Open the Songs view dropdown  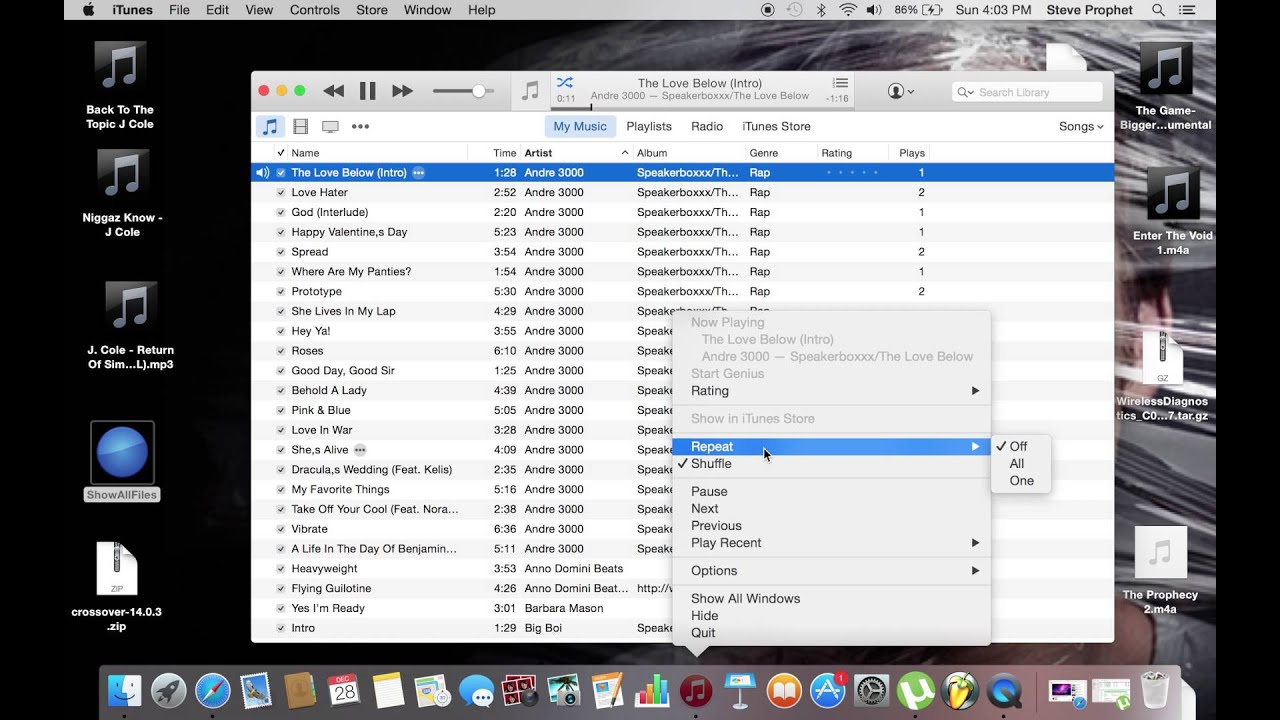tap(1081, 126)
